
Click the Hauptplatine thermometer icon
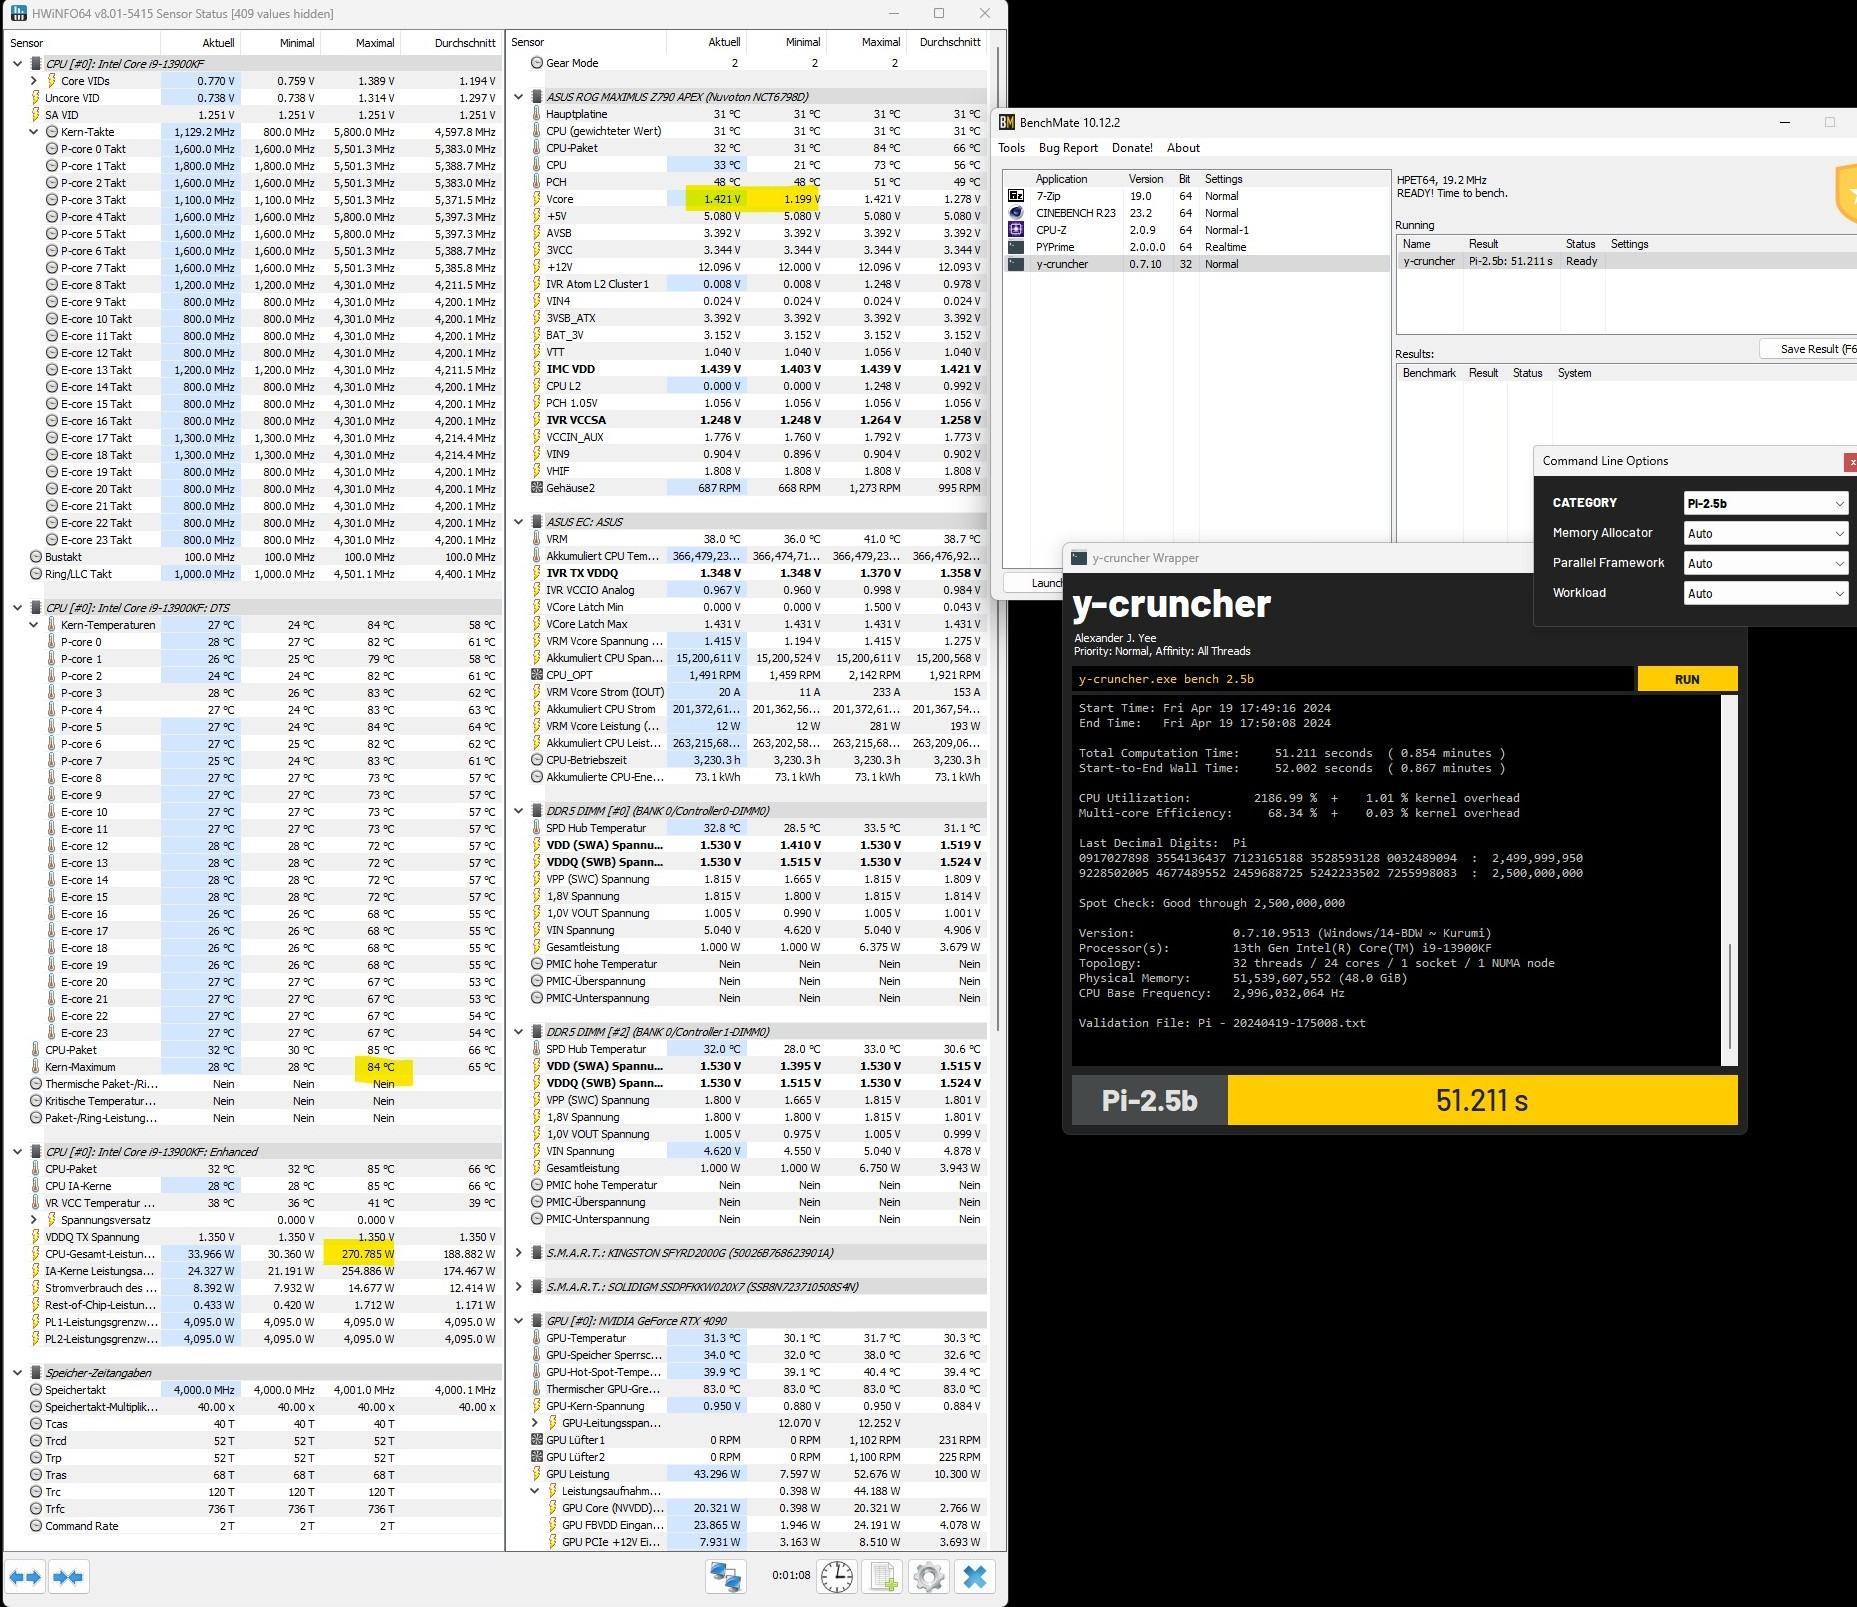537,114
